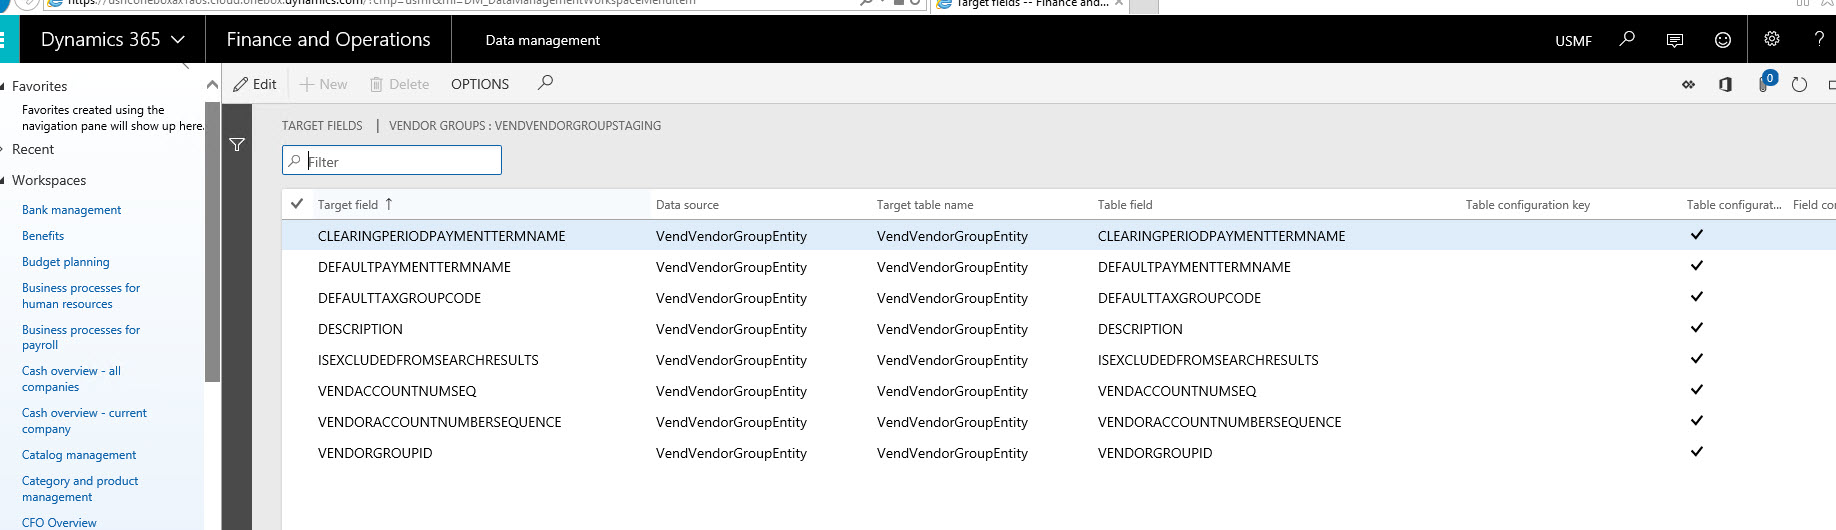Toggle checkmark in VENDORACCOUNTNUMBERSEQUENCE row
The height and width of the screenshot is (530, 1836).
[1697, 421]
